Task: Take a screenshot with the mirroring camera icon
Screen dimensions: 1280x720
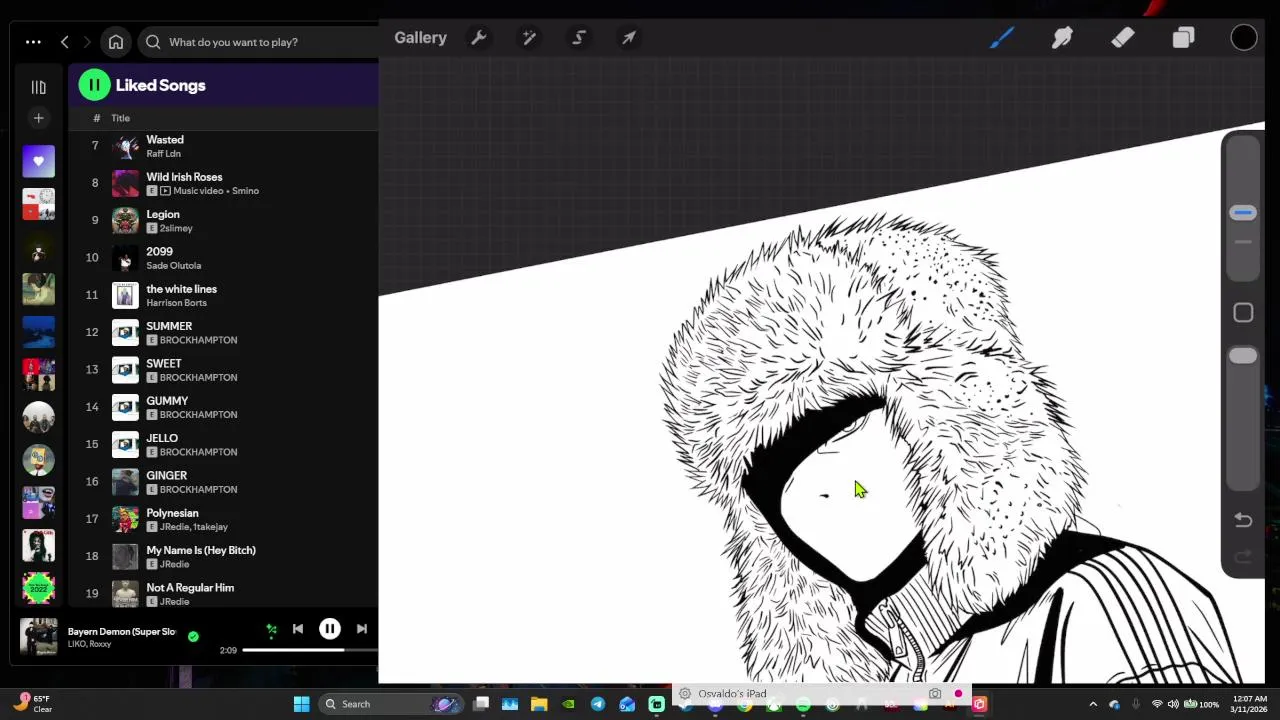Action: 935,694
